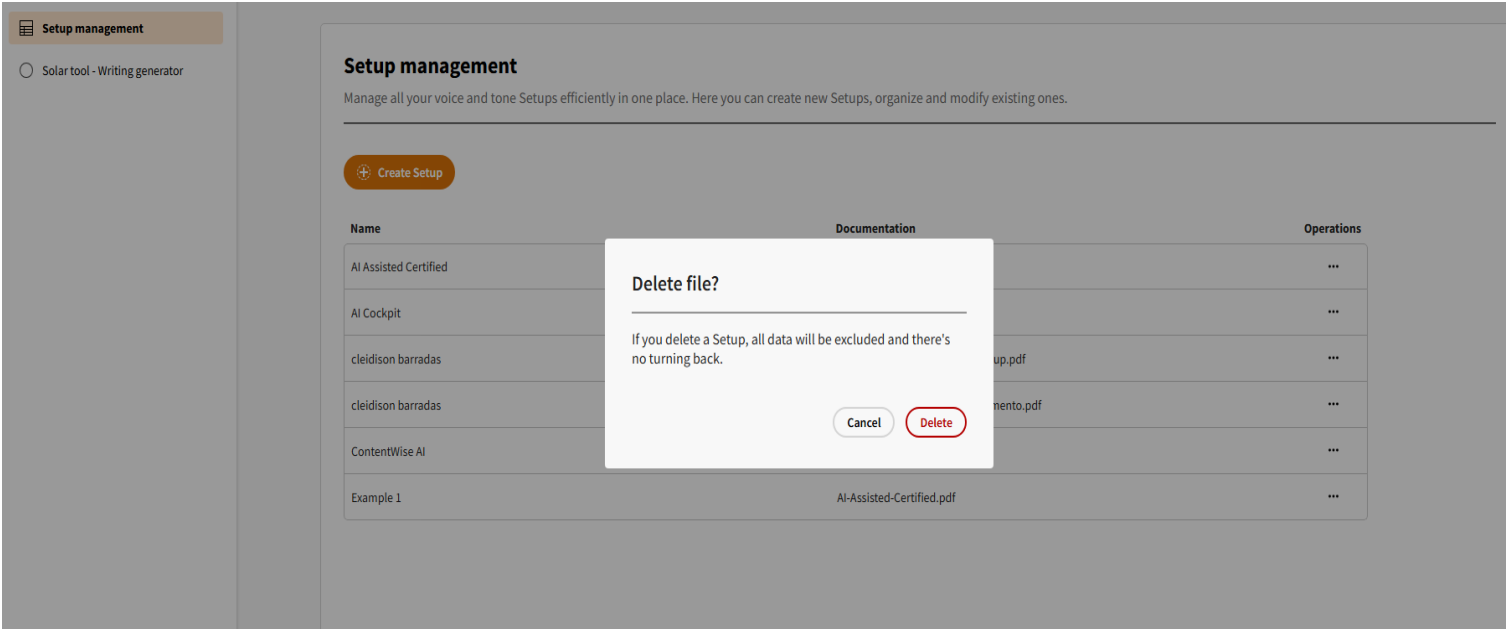This screenshot has height=632, width=1506.
Task: Click the table icon beside Setup management
Action: (26, 29)
